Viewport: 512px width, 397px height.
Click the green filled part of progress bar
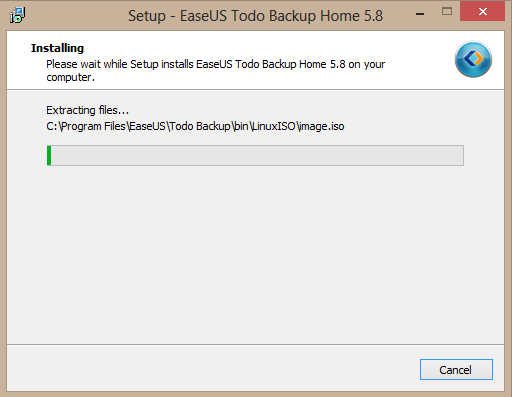49,155
